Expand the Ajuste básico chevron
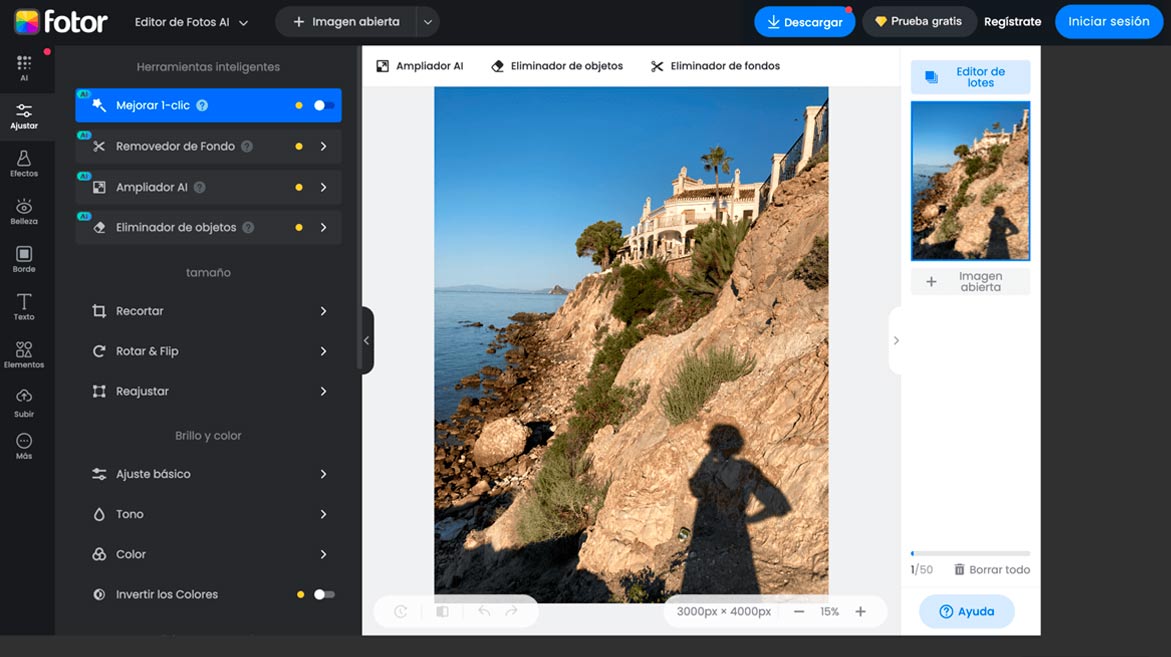Screen dimensions: 1171x657 pyautogui.click(x=323, y=474)
